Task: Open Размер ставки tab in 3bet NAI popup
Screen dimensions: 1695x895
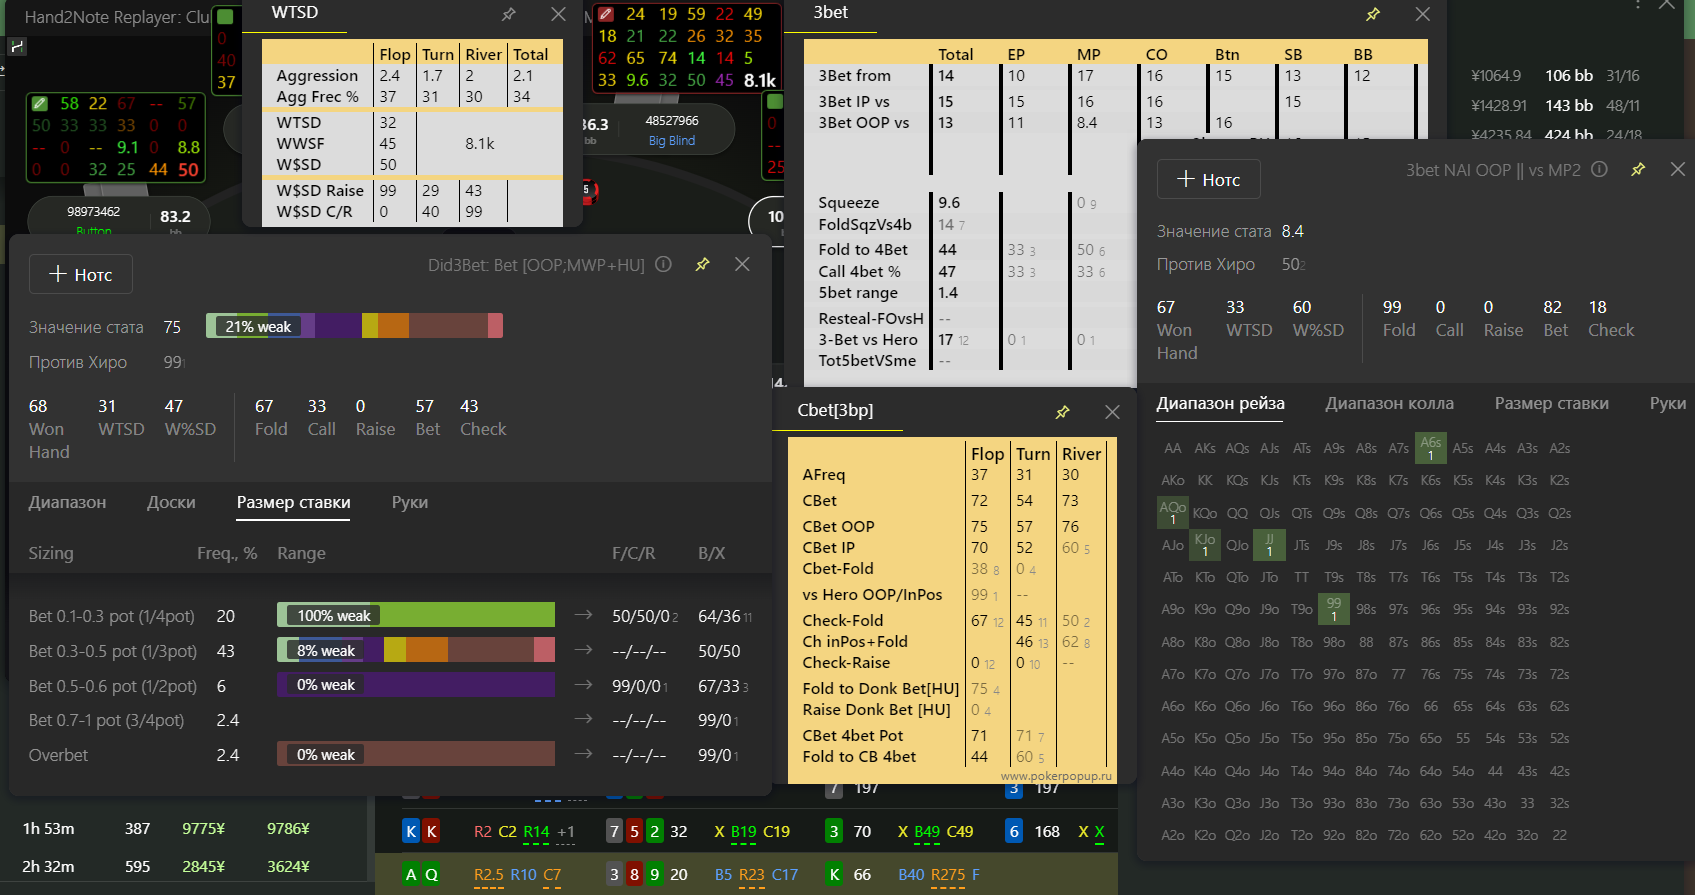Action: 1551,403
